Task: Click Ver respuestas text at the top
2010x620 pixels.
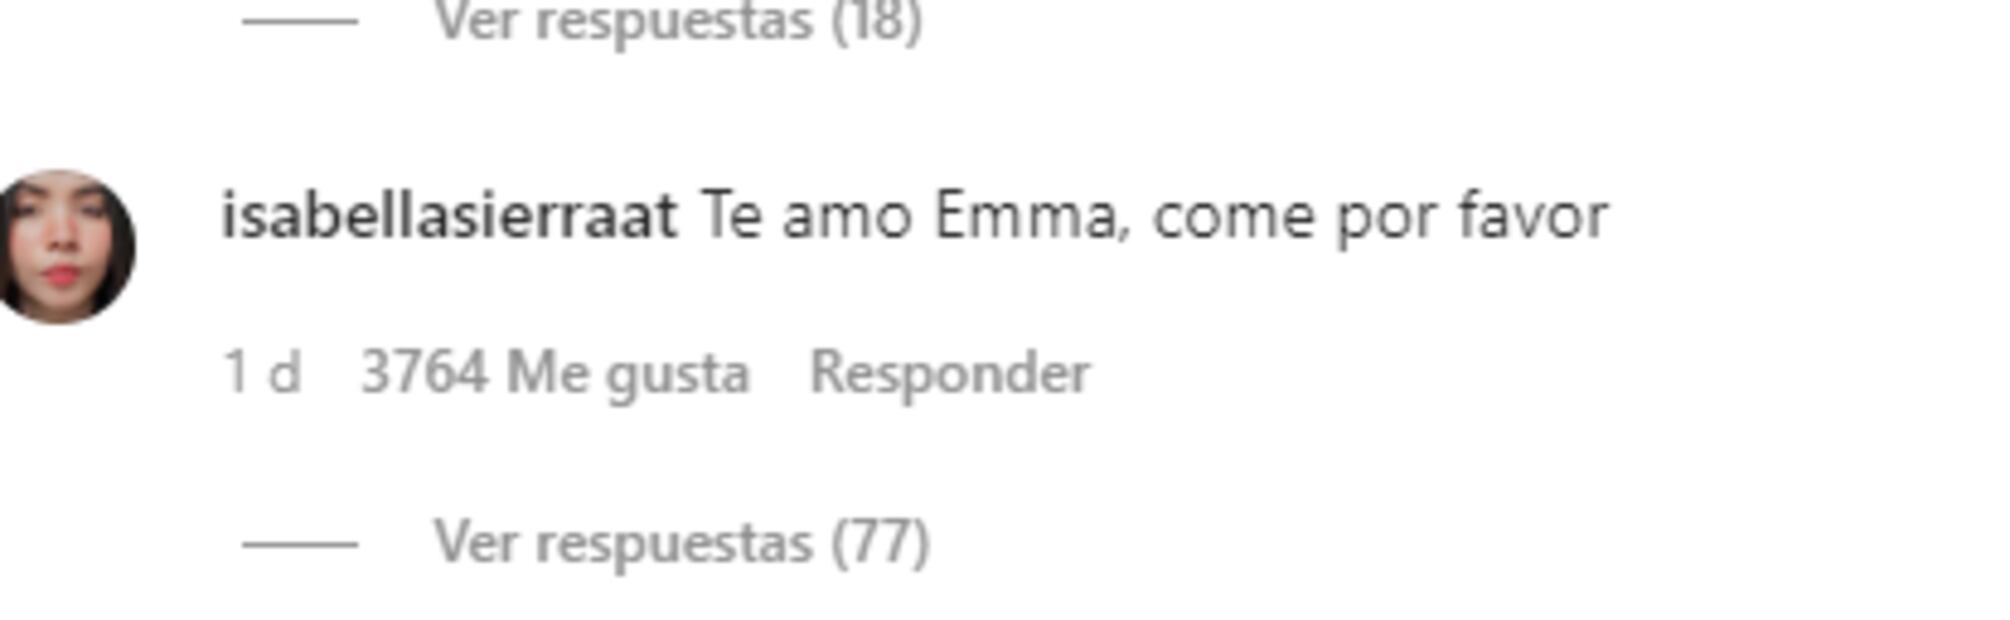Action: (x=624, y=22)
